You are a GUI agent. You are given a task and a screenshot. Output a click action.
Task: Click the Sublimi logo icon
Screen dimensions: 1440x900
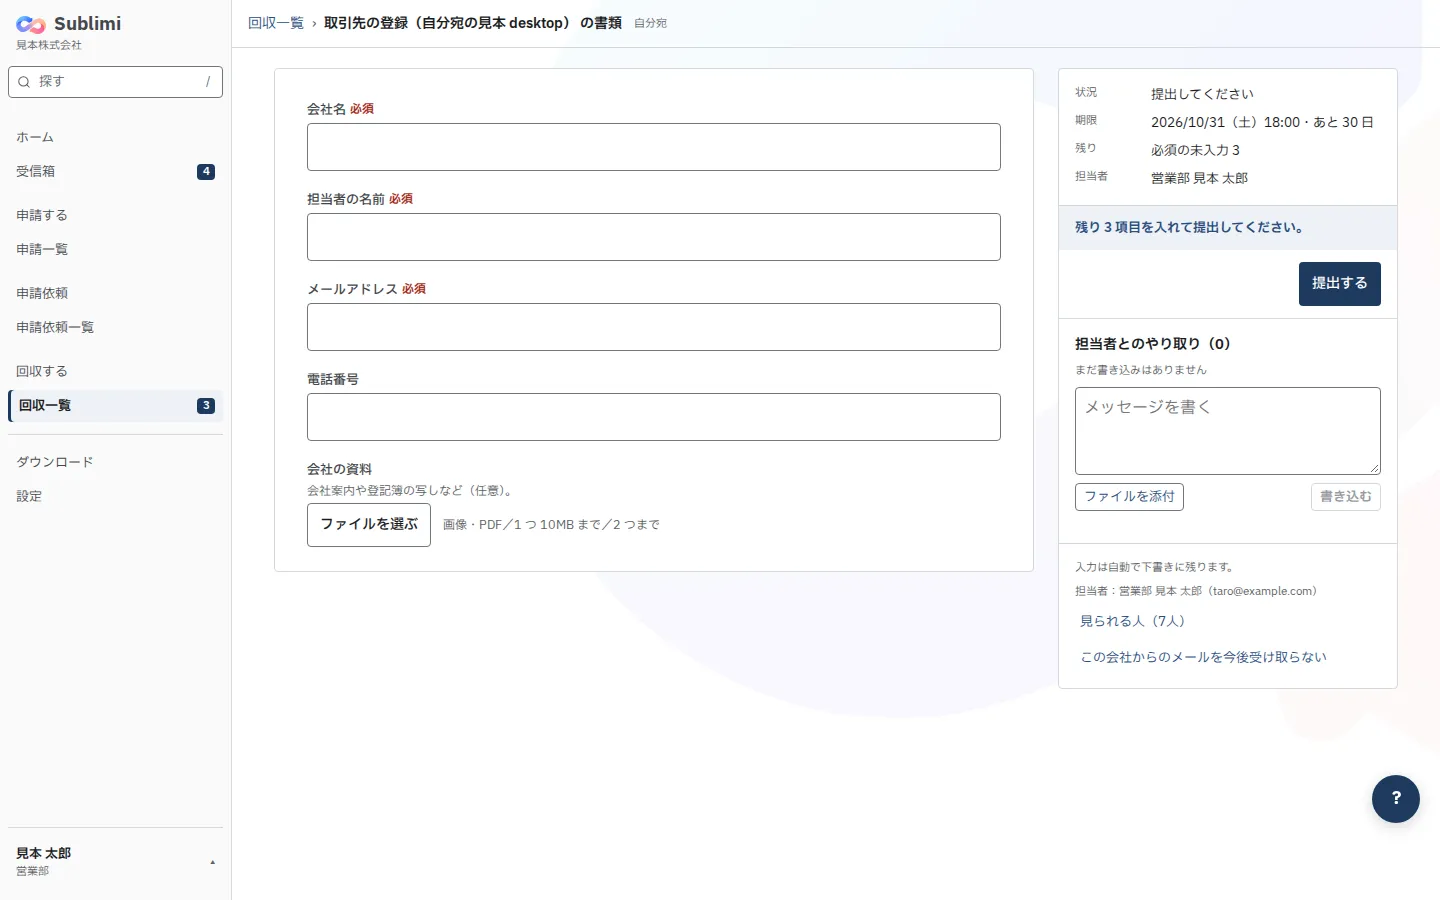(31, 24)
